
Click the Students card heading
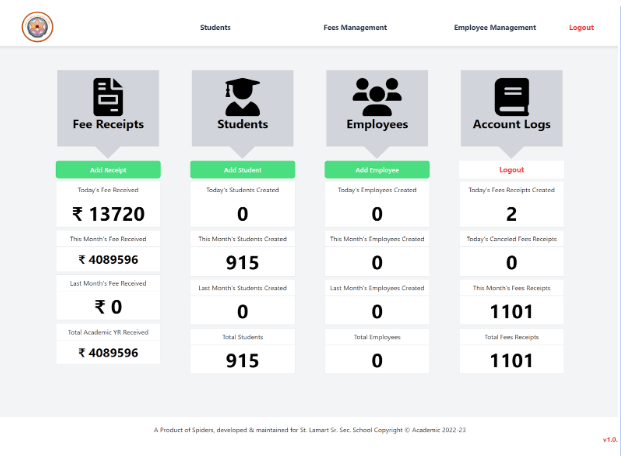point(242,124)
